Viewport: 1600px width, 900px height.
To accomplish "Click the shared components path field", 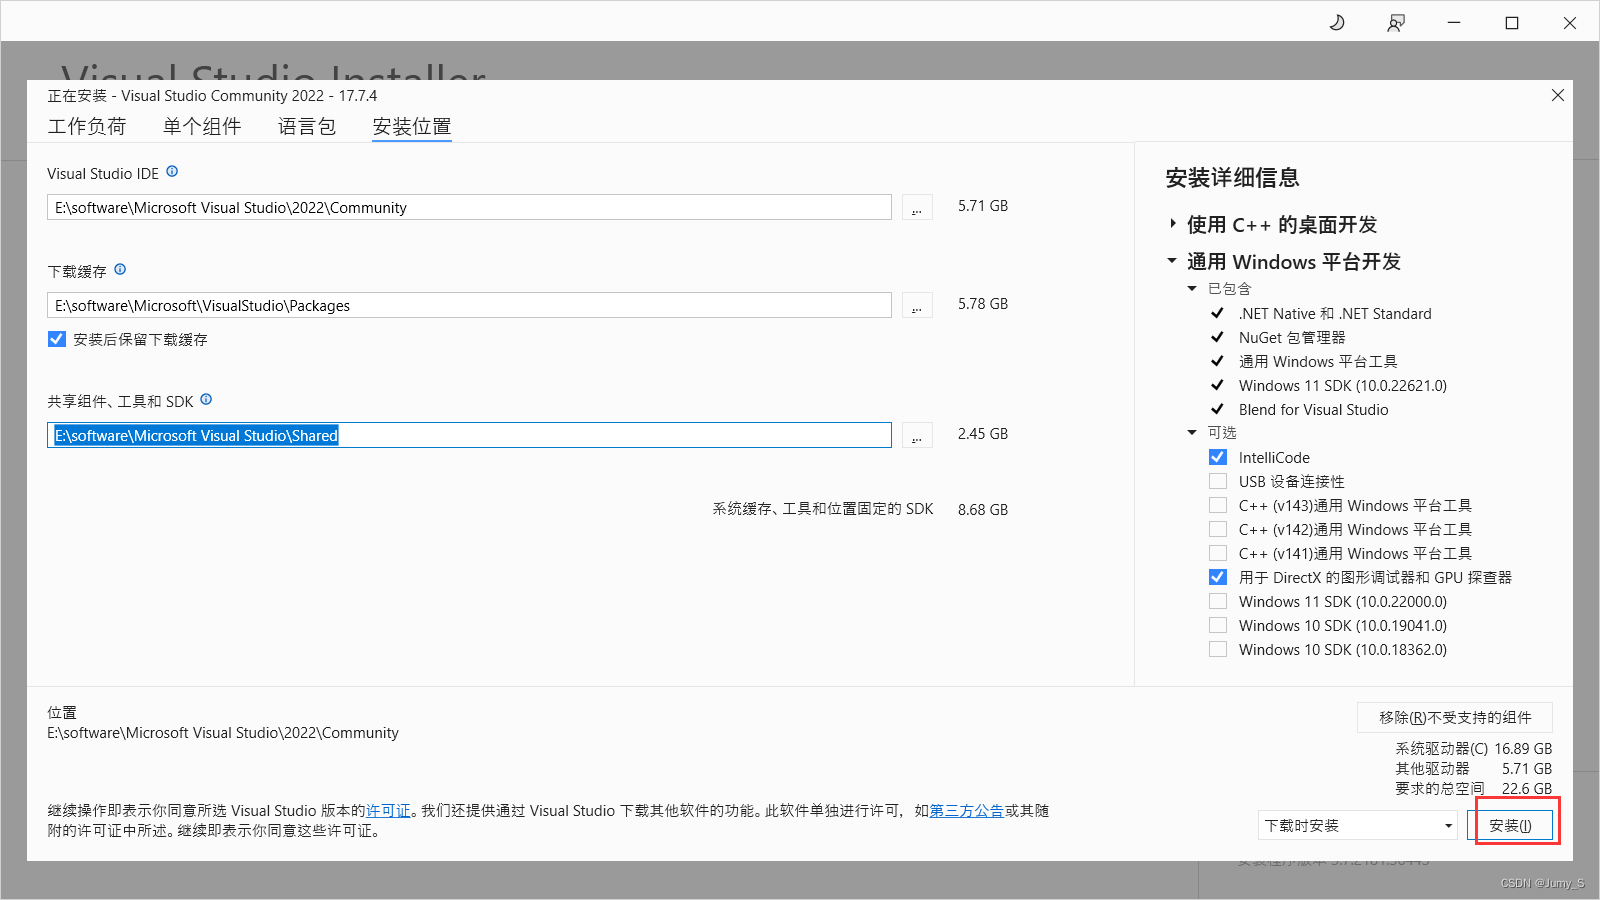I will click(x=469, y=435).
